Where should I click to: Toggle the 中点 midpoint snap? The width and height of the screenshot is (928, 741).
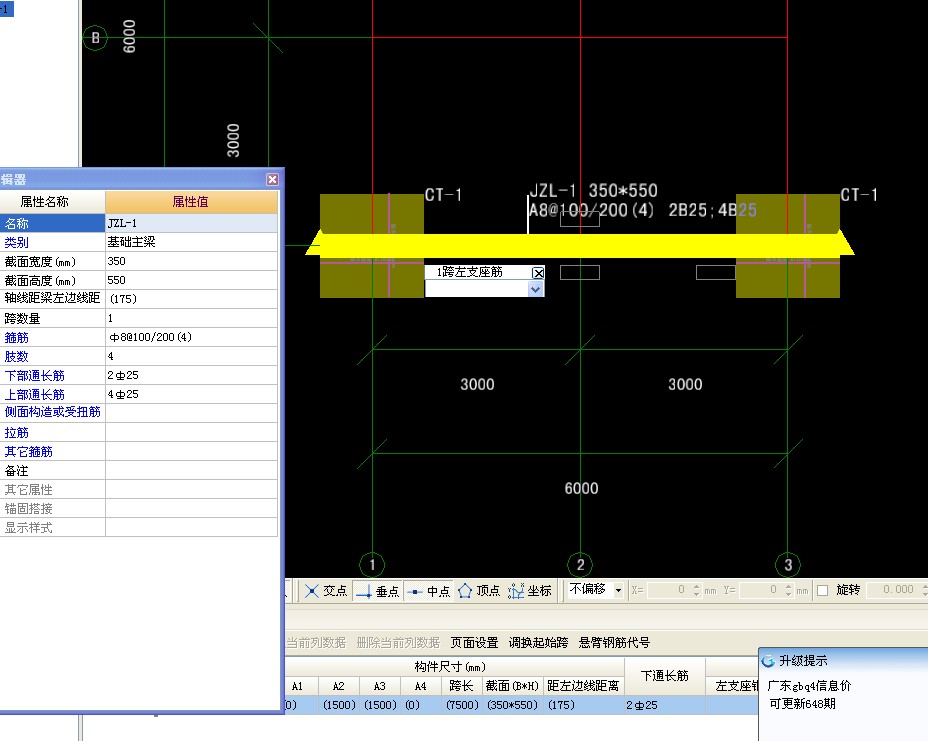(429, 591)
